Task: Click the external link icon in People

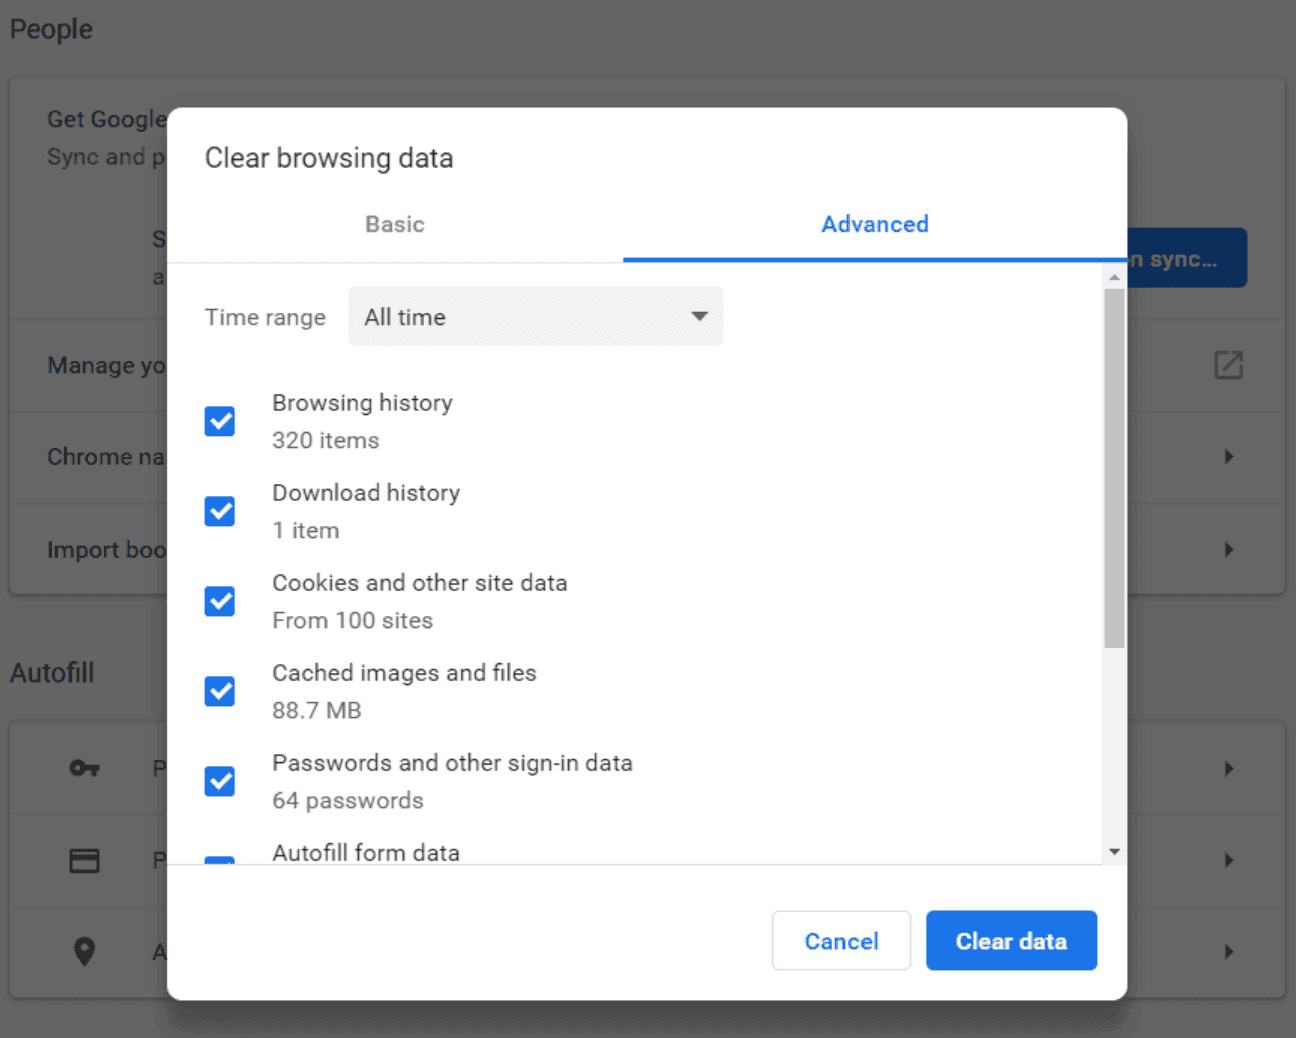Action: [x=1228, y=365]
